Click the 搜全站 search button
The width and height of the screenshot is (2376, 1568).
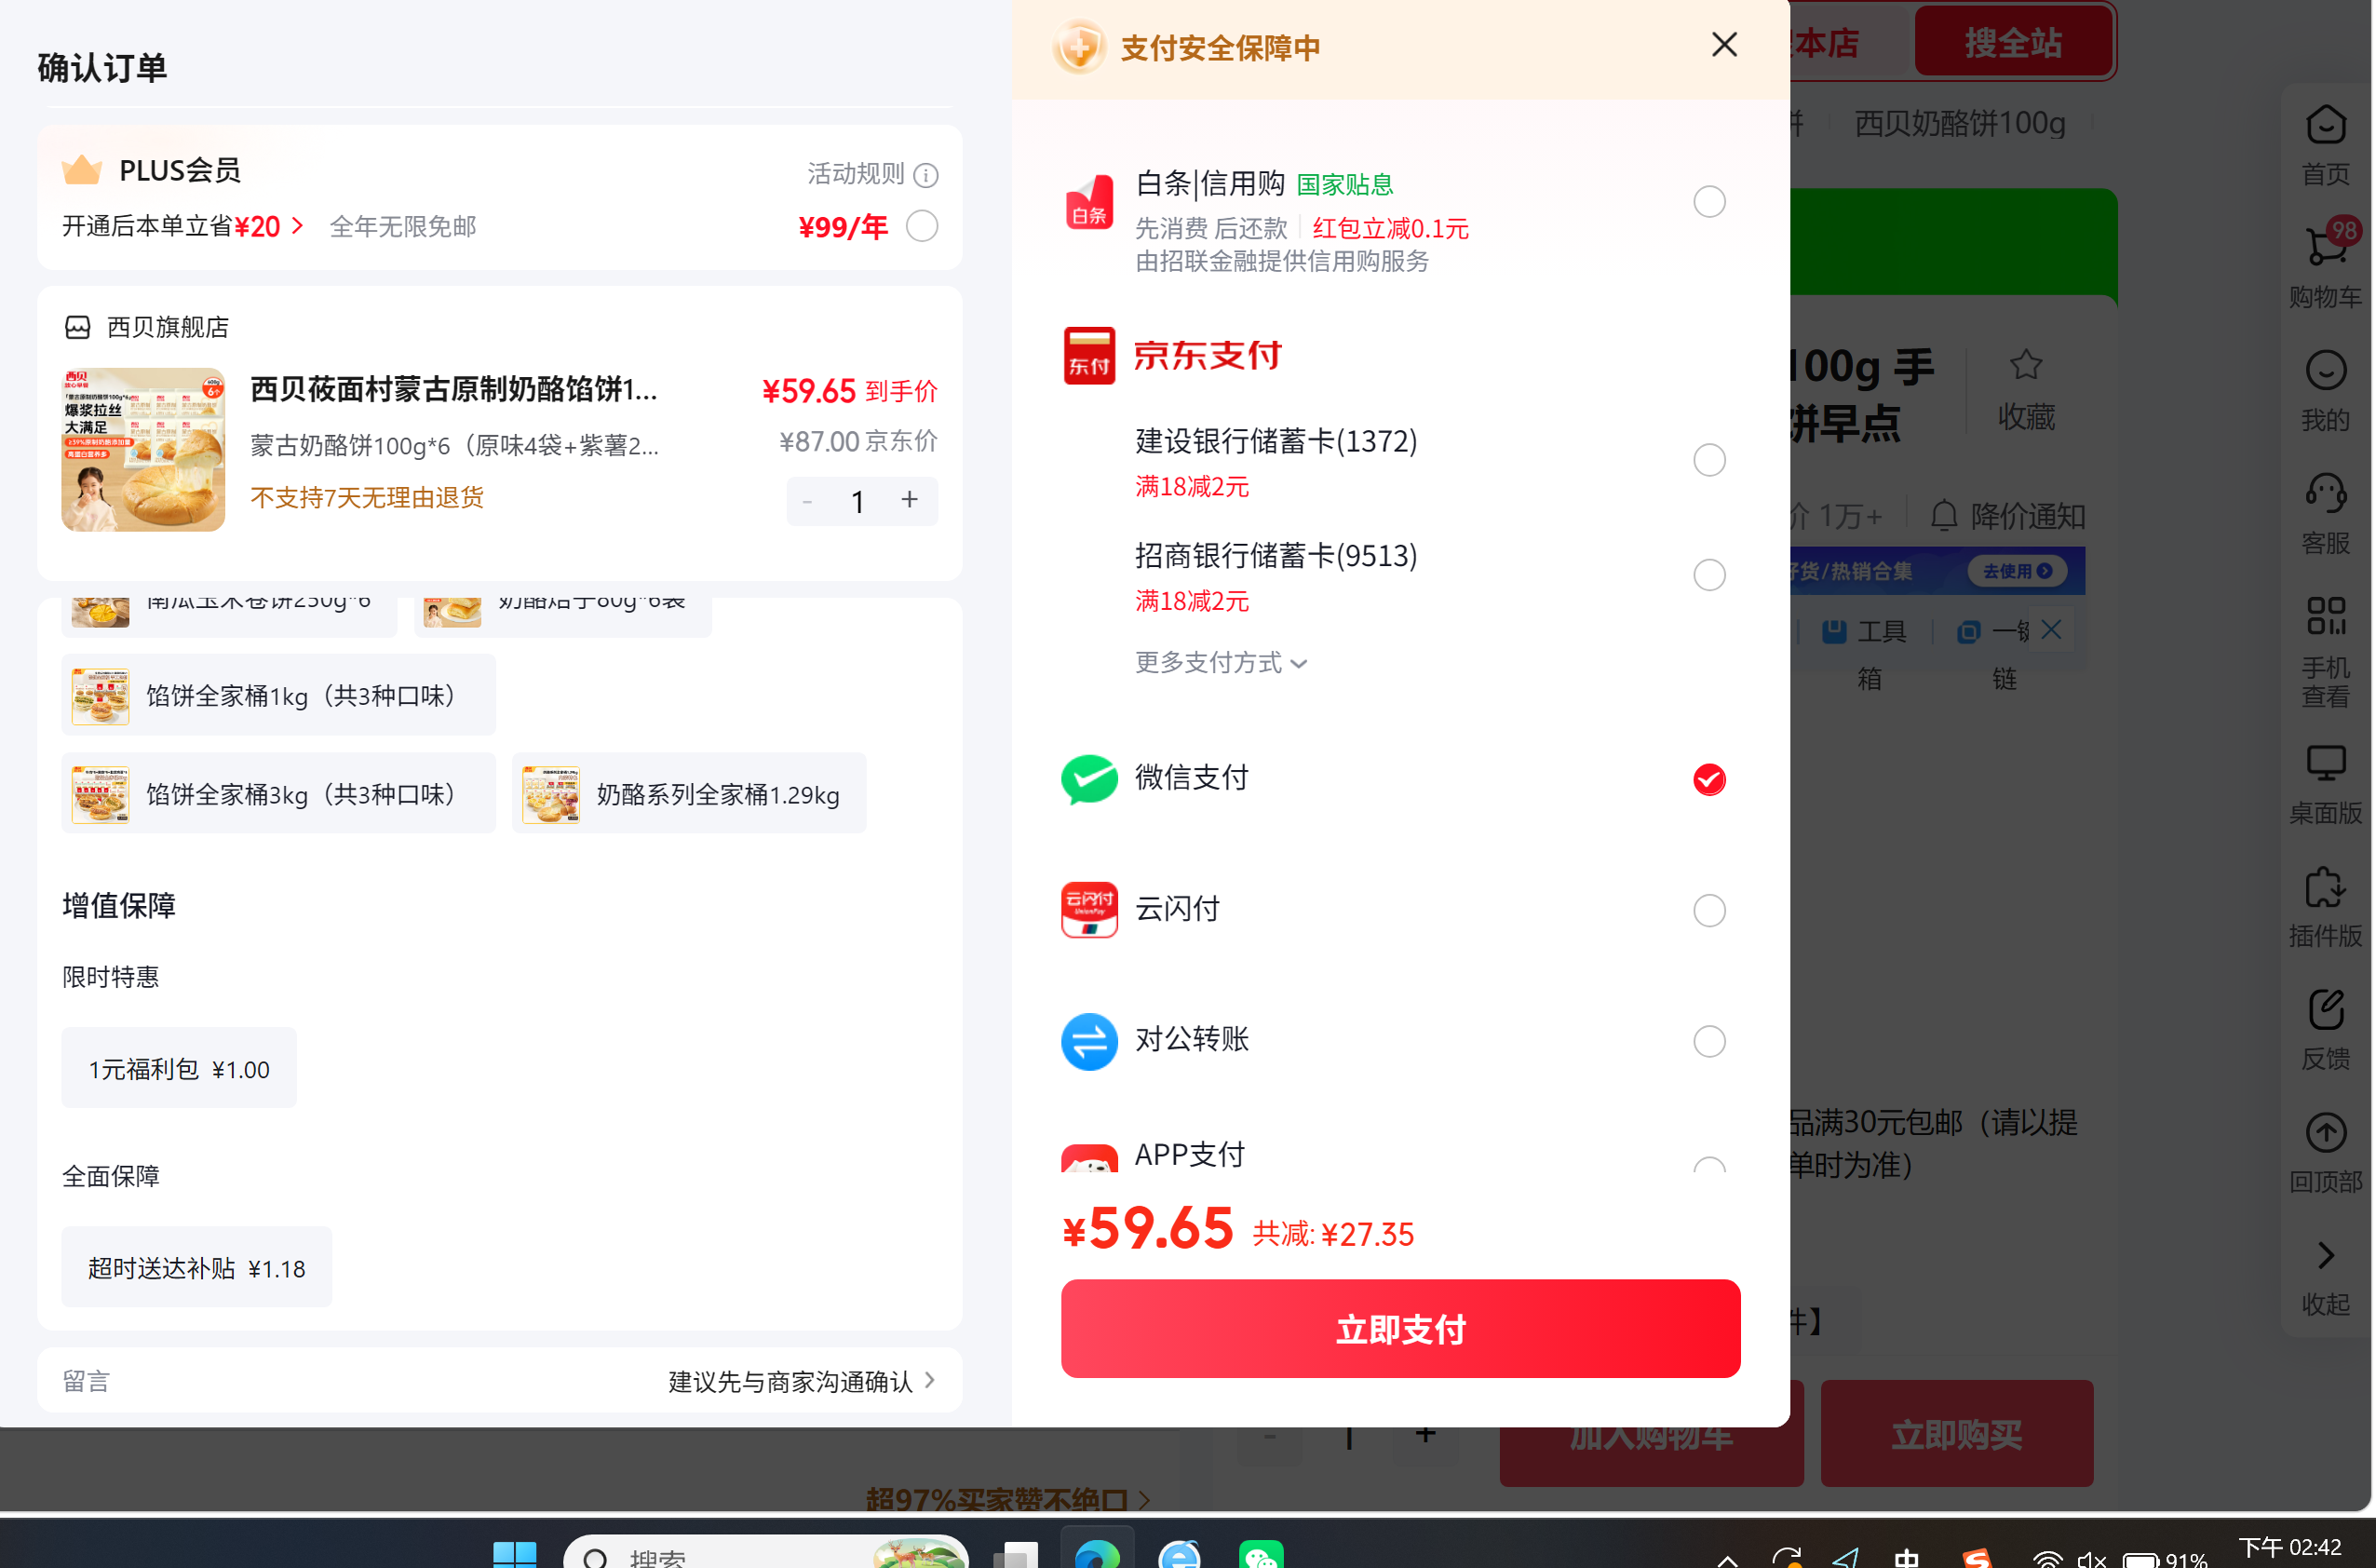(2013, 42)
